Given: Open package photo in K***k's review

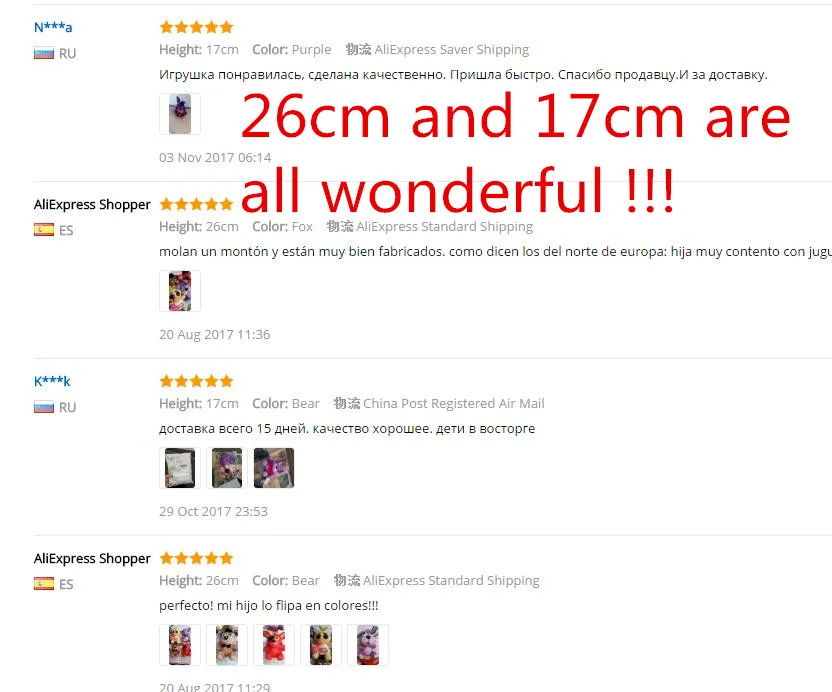Looking at the screenshot, I should (x=180, y=468).
